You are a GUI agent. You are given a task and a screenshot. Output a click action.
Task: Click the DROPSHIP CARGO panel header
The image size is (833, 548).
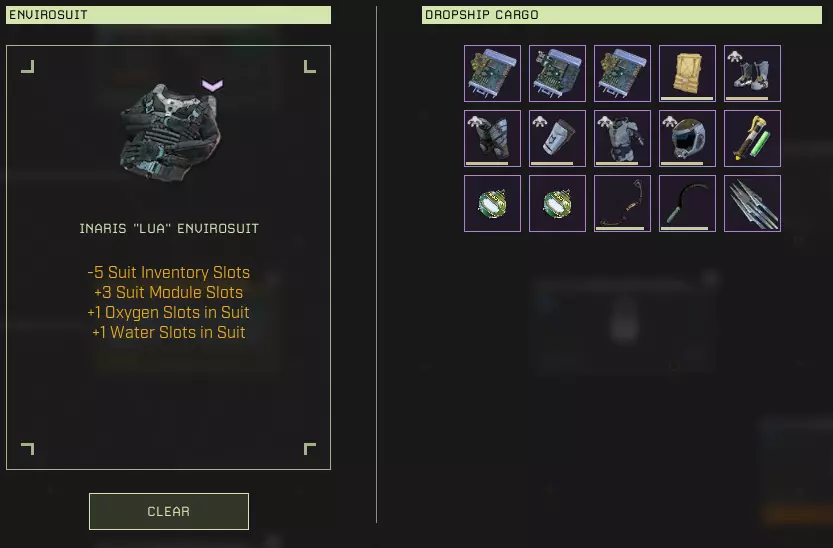point(622,15)
